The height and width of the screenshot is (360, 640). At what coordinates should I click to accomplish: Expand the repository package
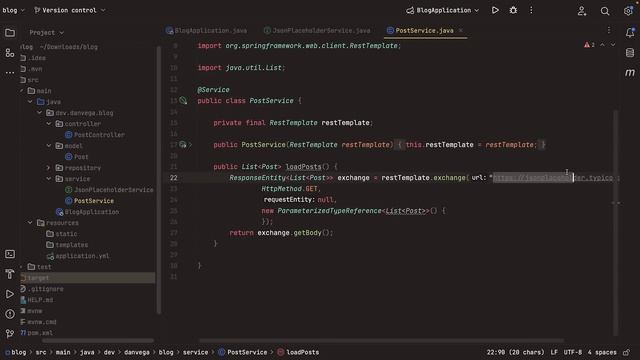coord(49,168)
